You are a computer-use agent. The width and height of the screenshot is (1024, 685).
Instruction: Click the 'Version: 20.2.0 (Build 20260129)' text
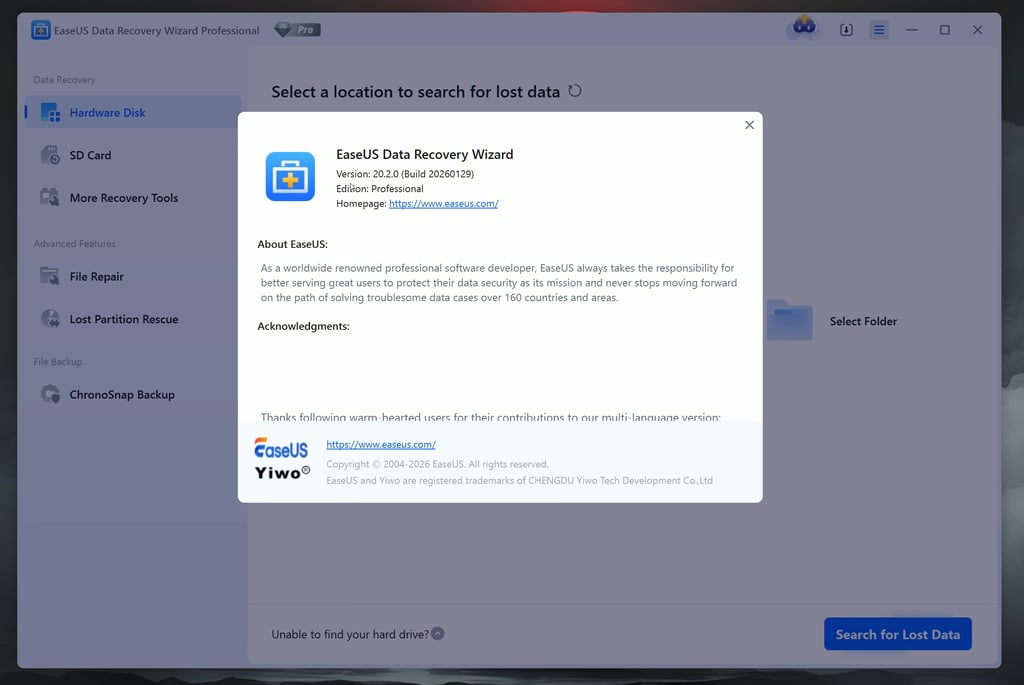pyautogui.click(x=405, y=174)
